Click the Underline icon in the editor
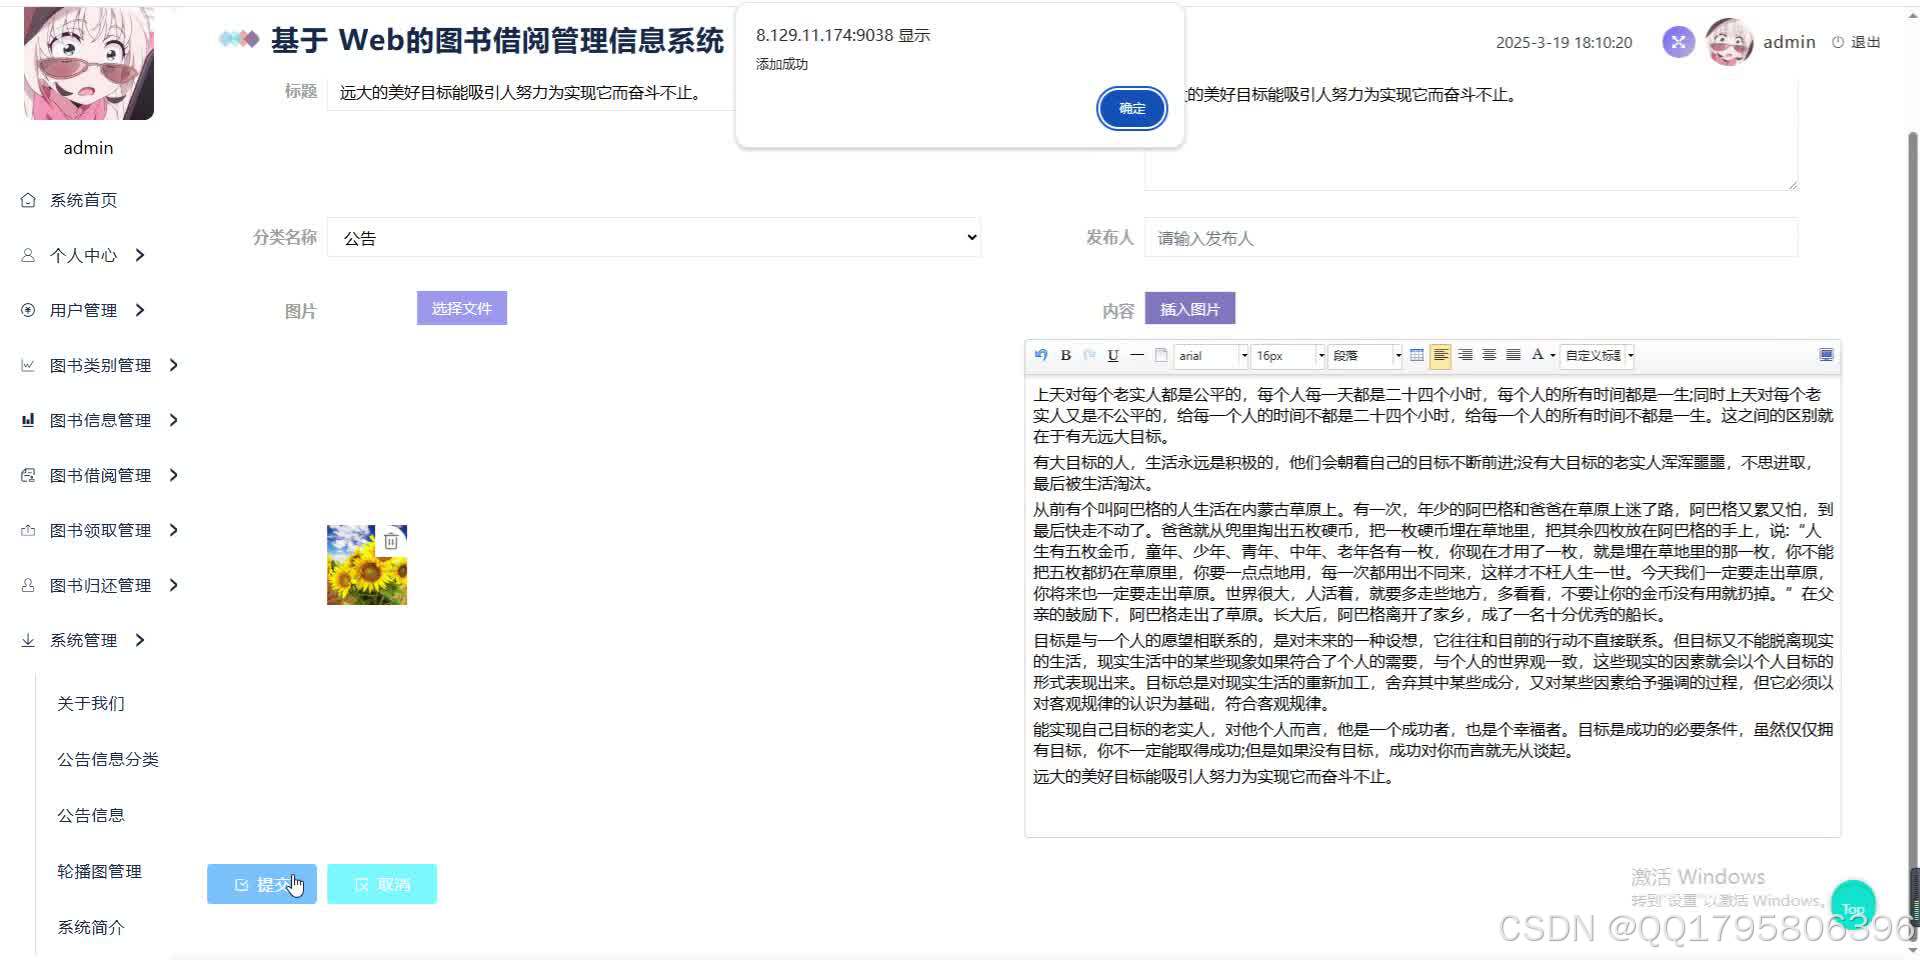Image resolution: width=1920 pixels, height=960 pixels. click(1112, 356)
